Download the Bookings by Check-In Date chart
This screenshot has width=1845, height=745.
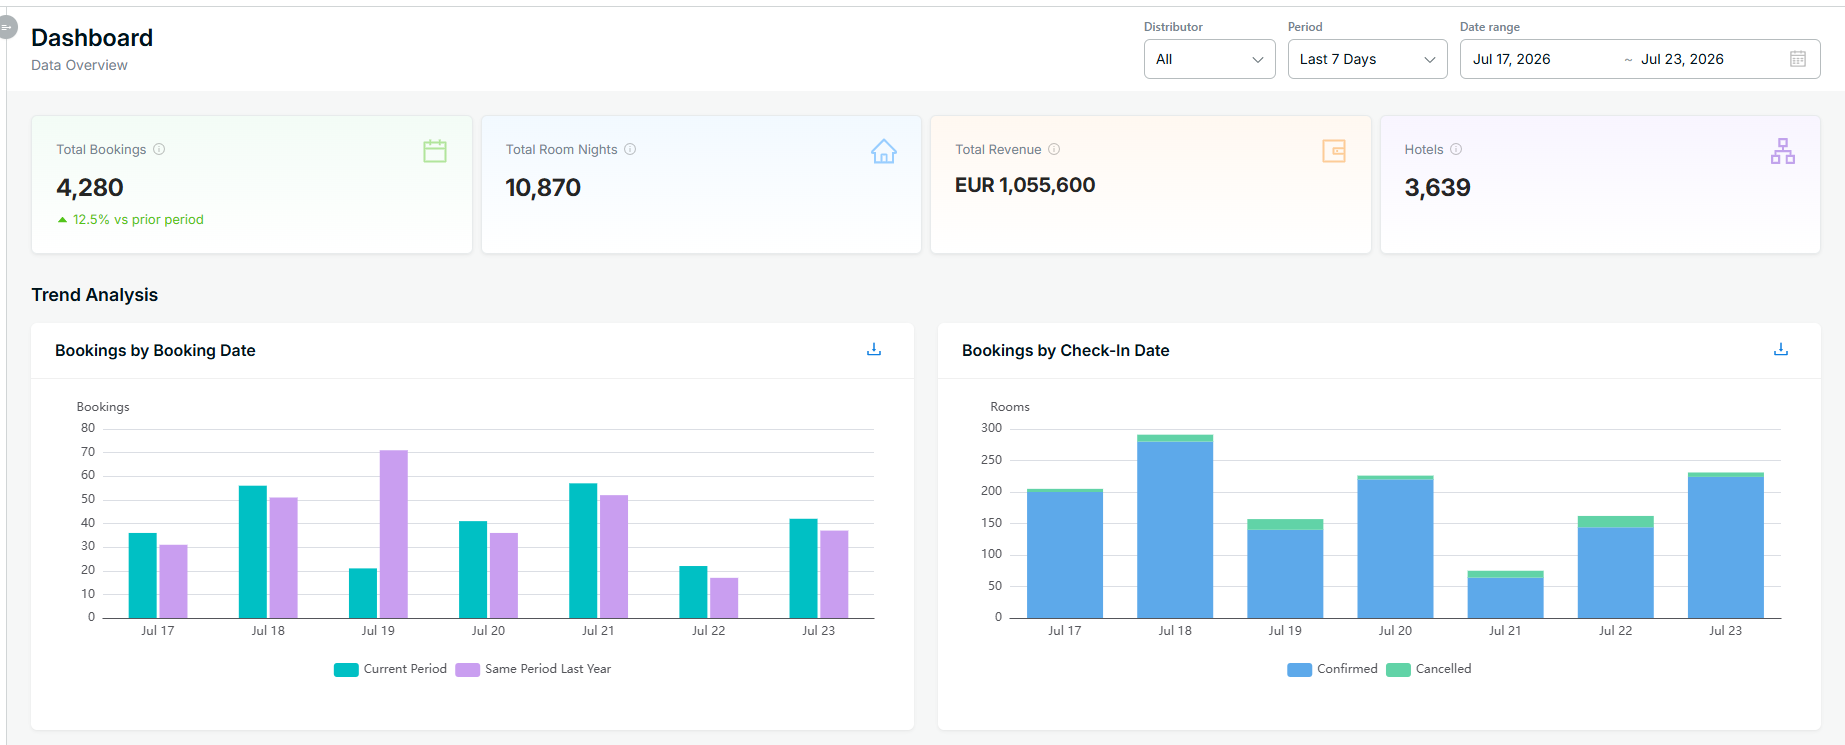coord(1781,349)
